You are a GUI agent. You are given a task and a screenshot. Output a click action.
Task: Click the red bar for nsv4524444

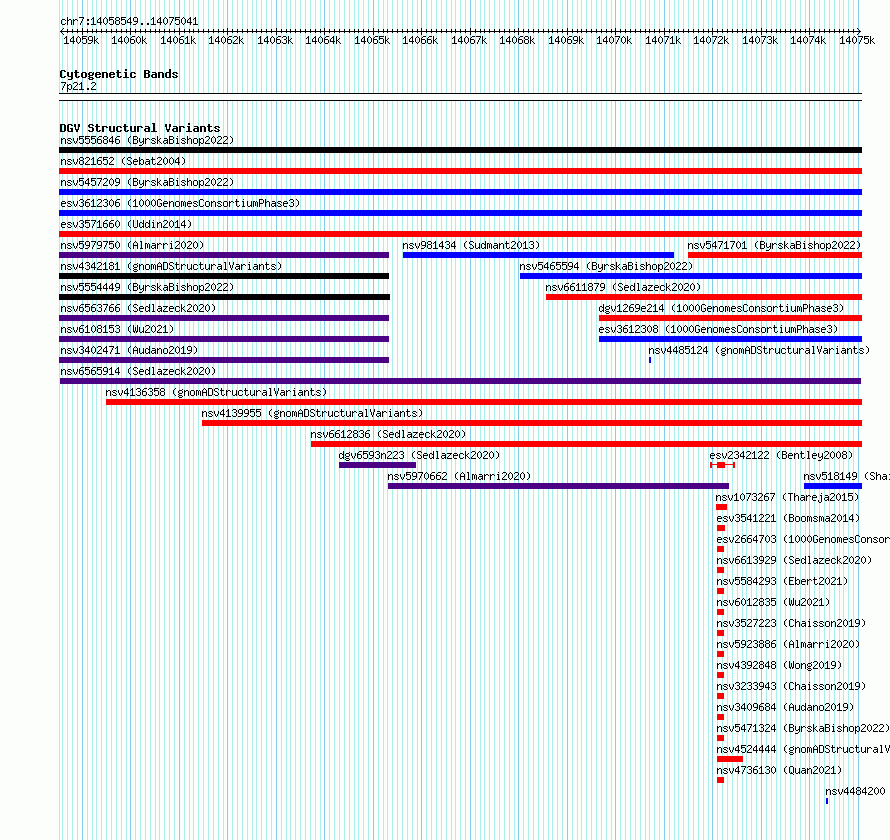coord(730,759)
